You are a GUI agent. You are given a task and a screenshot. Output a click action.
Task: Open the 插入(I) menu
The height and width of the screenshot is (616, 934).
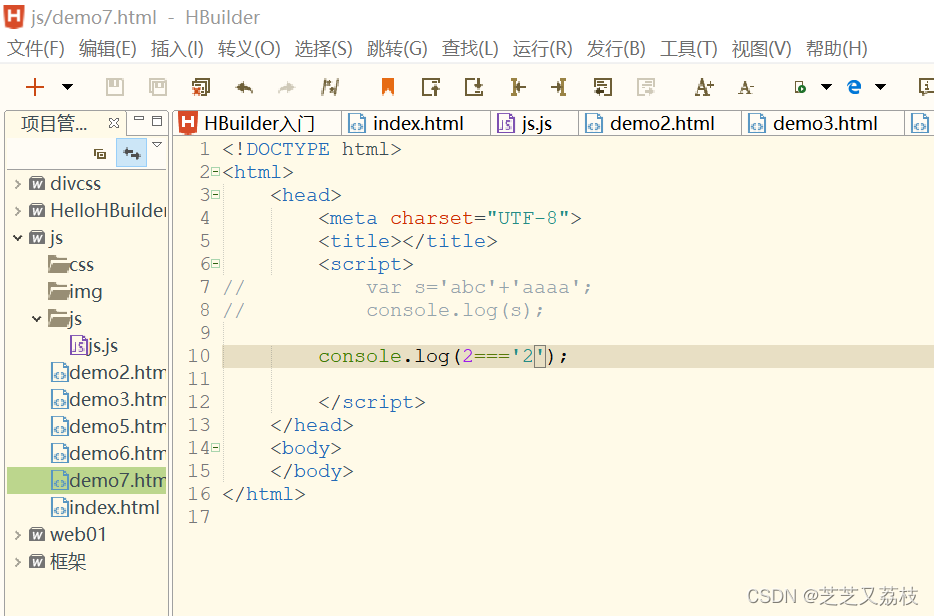tap(177, 48)
